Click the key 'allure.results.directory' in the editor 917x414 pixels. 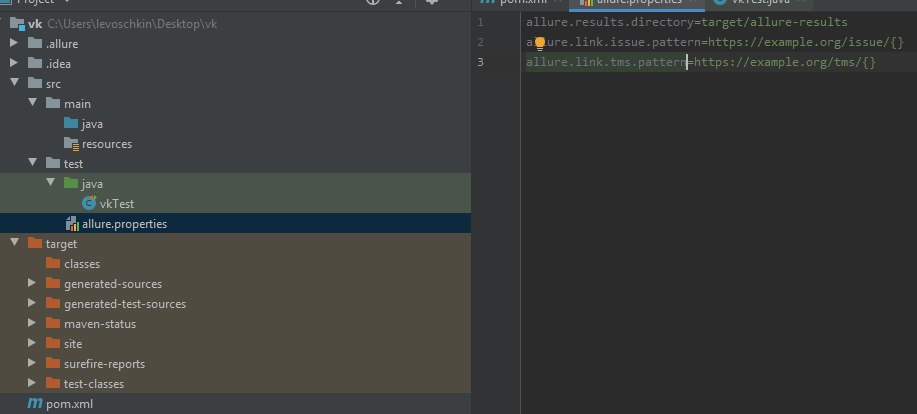pyautogui.click(x=610, y=22)
